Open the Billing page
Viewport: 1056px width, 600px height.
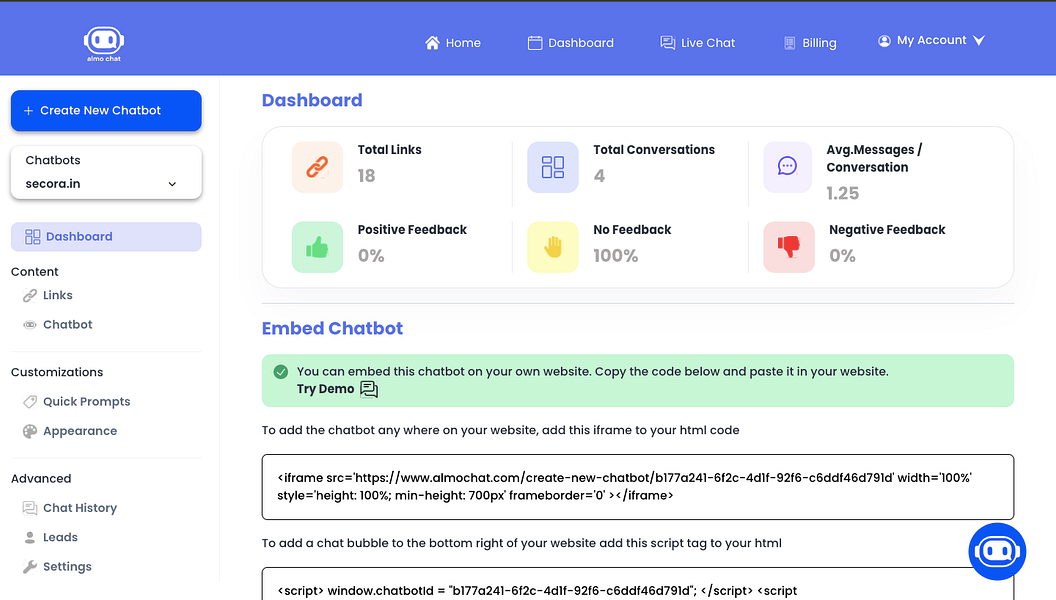point(810,42)
